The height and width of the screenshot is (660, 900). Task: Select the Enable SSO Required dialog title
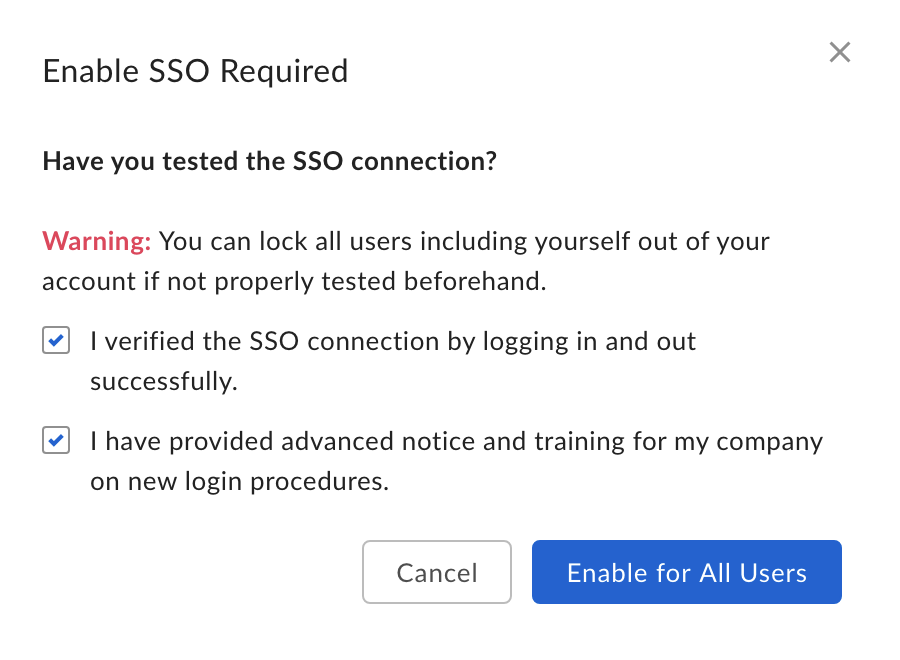(195, 70)
